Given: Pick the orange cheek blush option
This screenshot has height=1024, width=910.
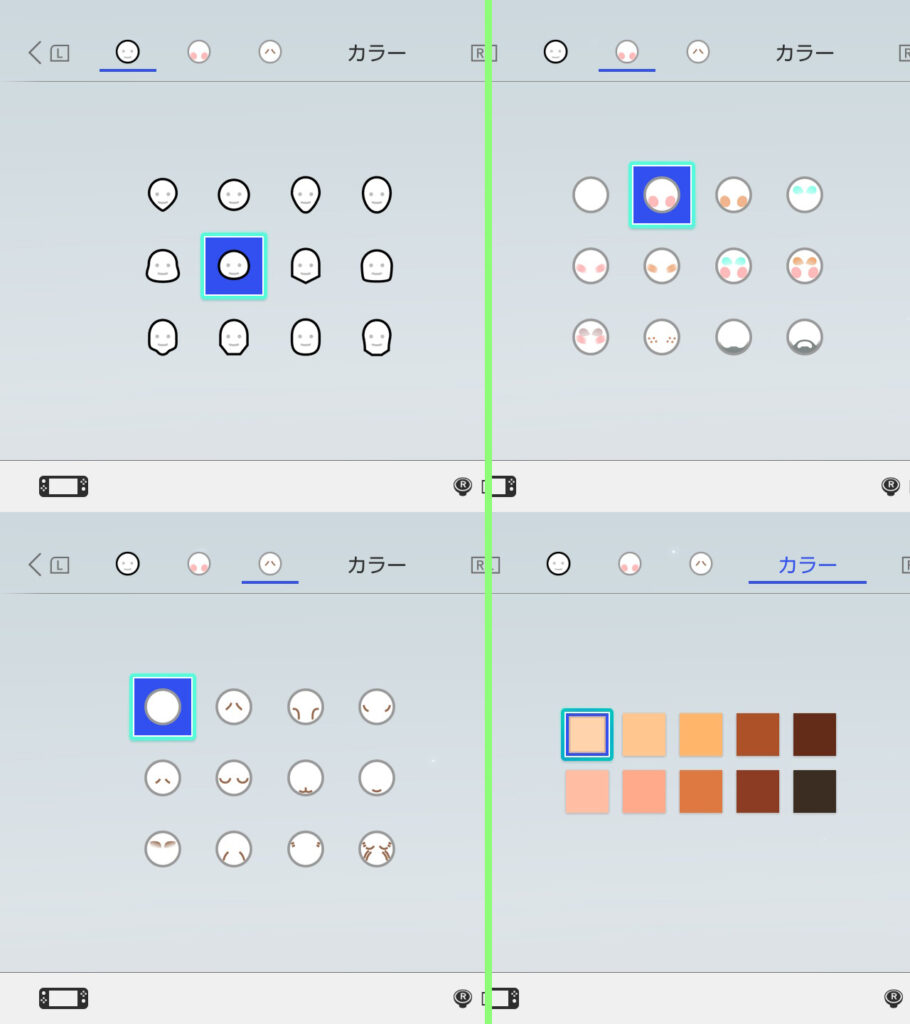Looking at the screenshot, I should click(x=733, y=195).
